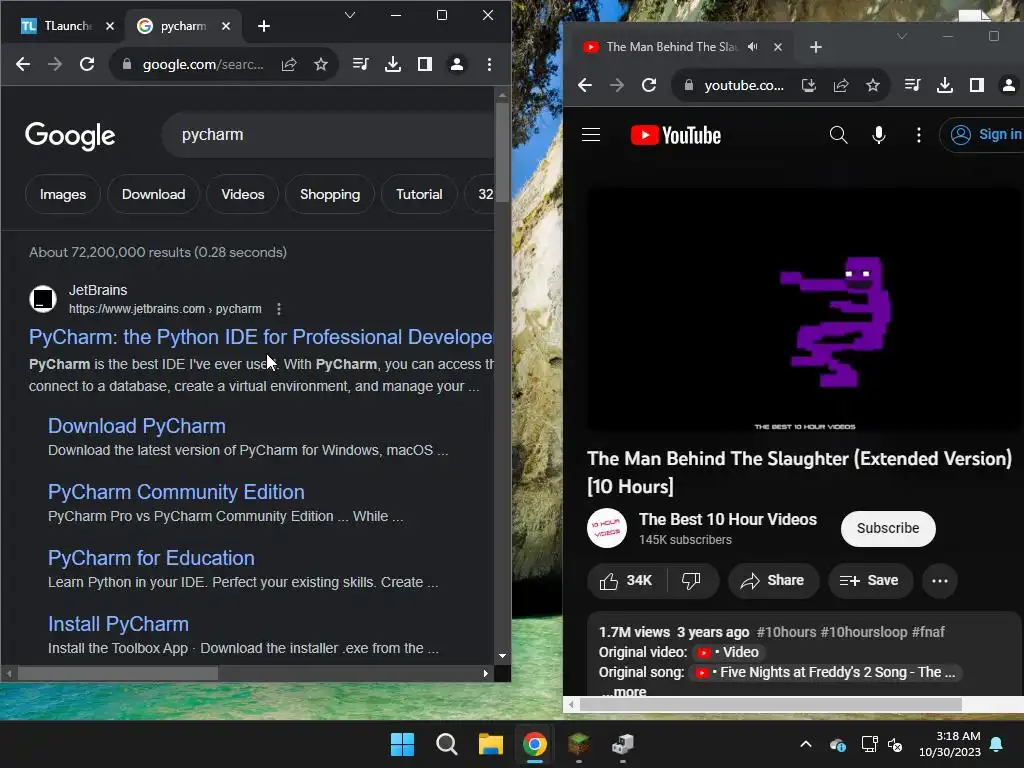Open Download PyCharm link
This screenshot has height=768, width=1024.
pyautogui.click(x=136, y=426)
